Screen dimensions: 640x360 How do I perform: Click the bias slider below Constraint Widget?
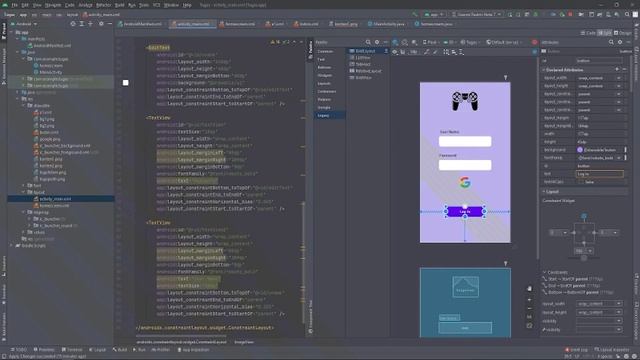[x=584, y=258]
